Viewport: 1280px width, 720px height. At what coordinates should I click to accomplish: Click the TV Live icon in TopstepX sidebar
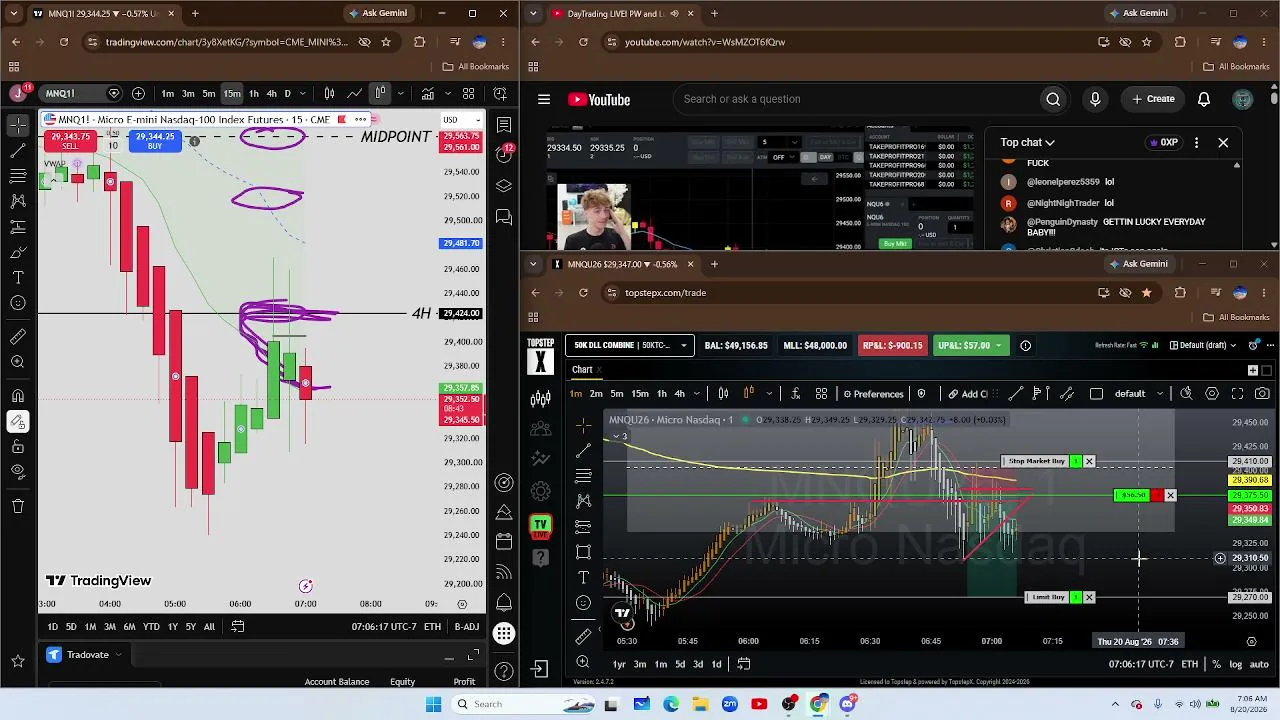(541, 525)
